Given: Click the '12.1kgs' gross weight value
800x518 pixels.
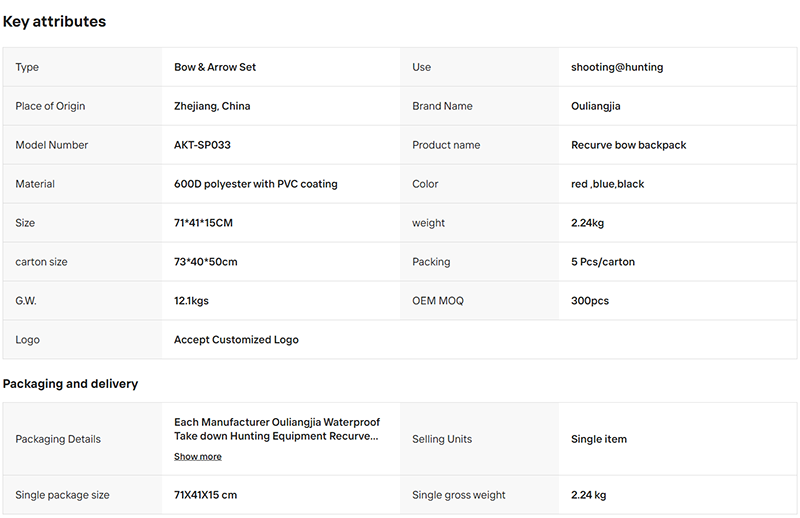Looking at the screenshot, I should tap(191, 301).
